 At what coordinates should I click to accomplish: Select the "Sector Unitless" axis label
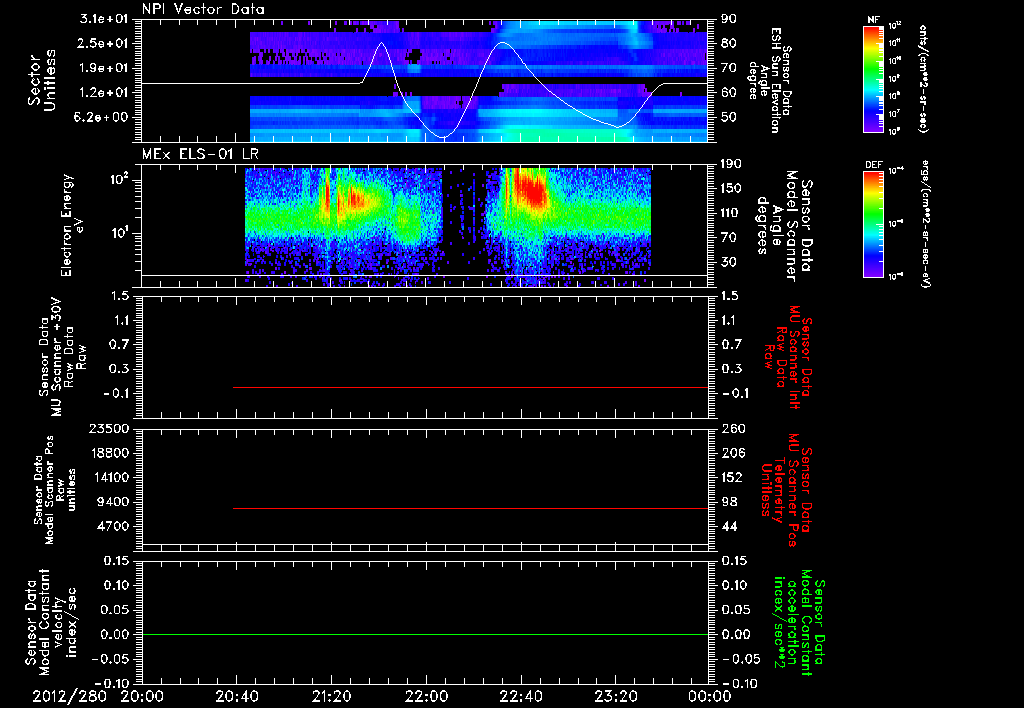(42, 80)
